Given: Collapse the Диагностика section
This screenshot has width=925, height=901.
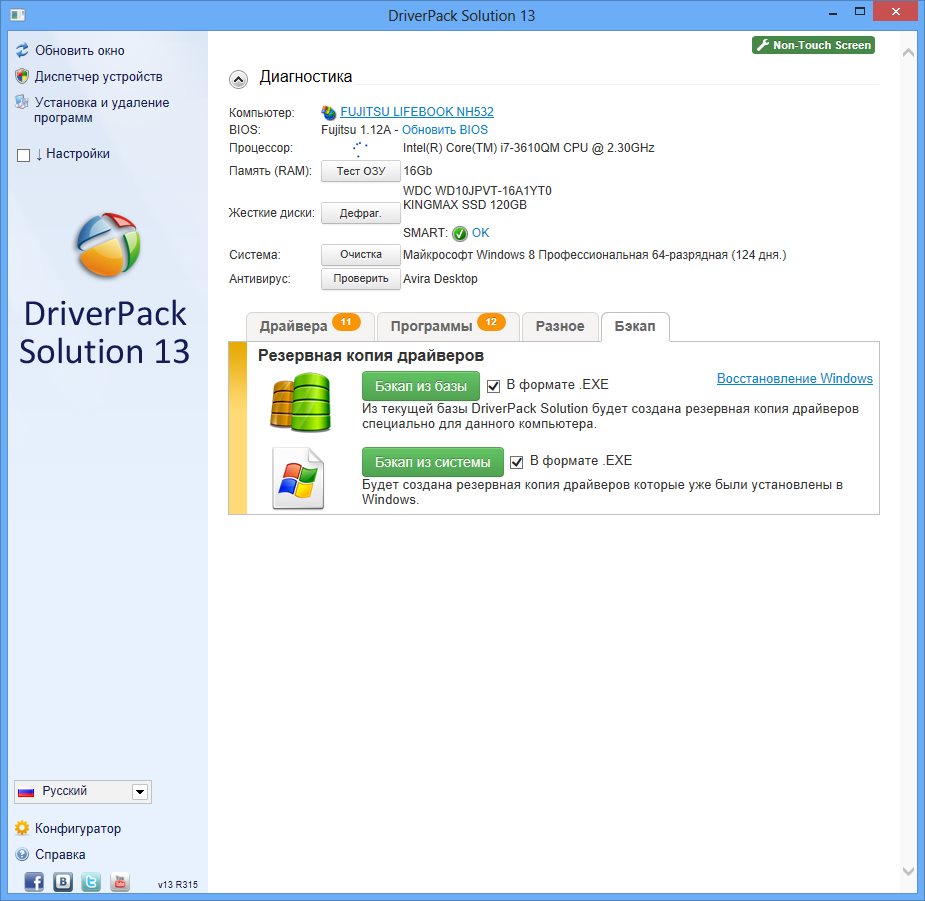Looking at the screenshot, I should 239,78.
